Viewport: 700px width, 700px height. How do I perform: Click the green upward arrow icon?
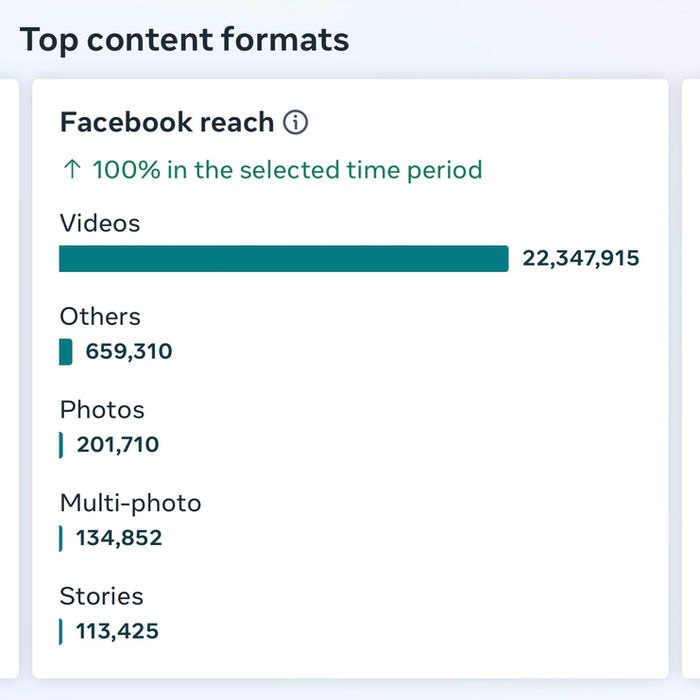[x=72, y=170]
